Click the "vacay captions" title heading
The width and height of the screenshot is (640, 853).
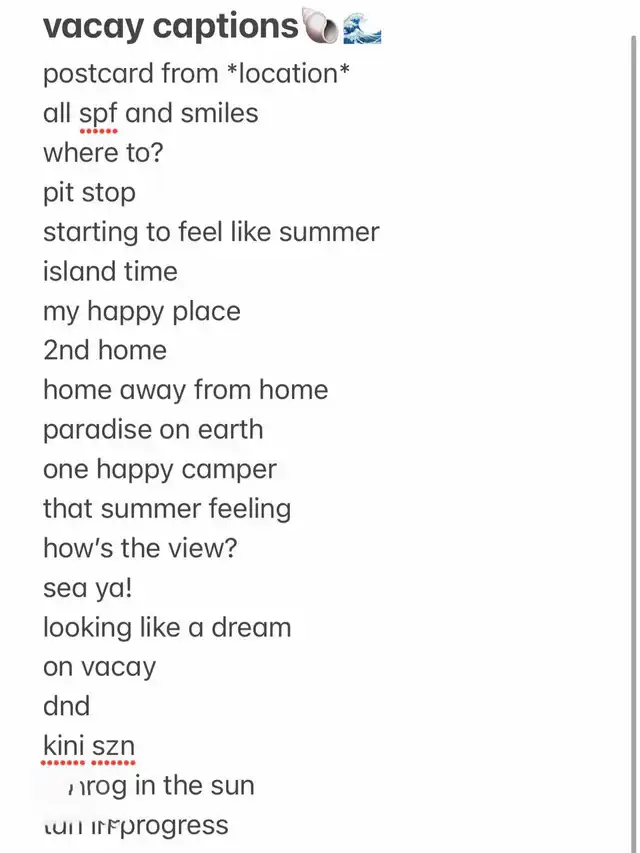(170, 27)
